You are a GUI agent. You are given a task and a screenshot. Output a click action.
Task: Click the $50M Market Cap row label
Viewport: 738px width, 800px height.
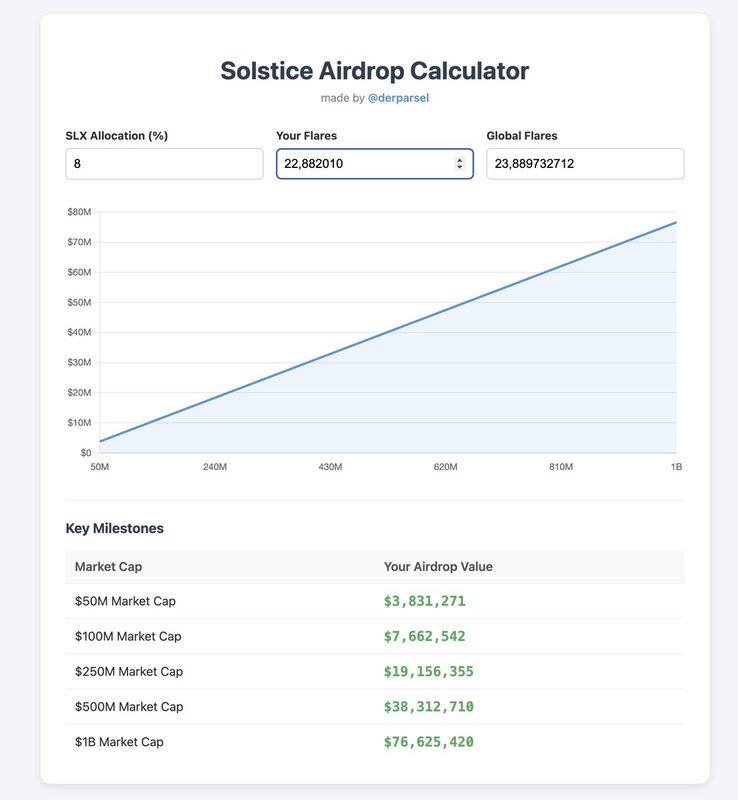[x=125, y=601]
